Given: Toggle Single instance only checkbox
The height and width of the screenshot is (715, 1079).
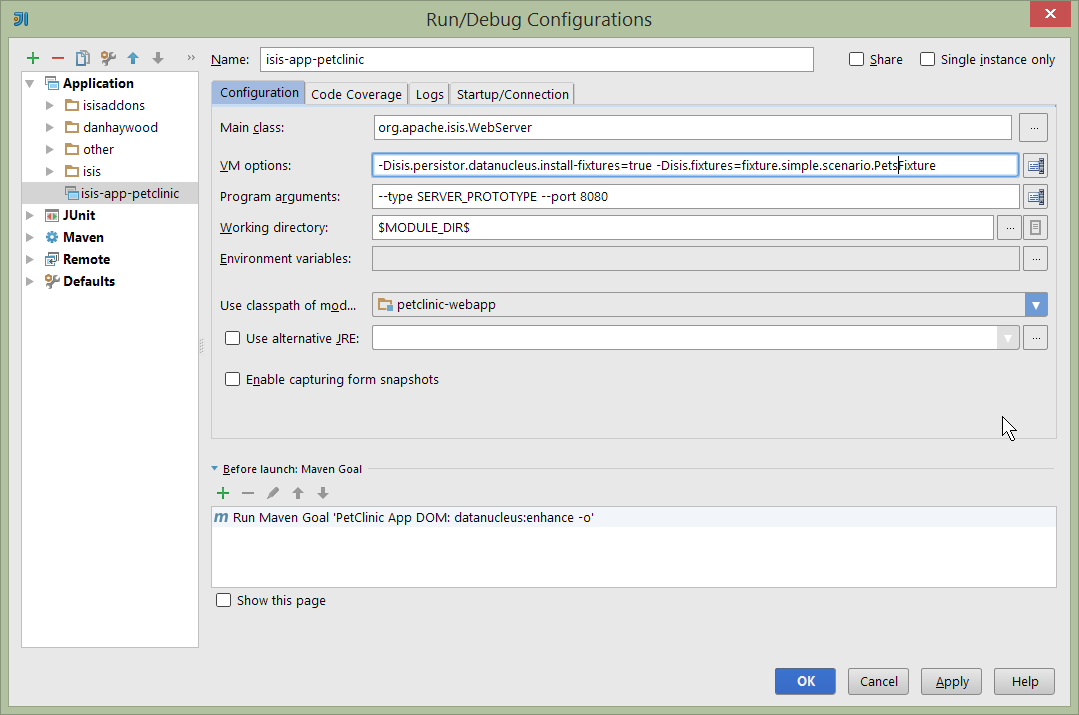Looking at the screenshot, I should point(928,59).
